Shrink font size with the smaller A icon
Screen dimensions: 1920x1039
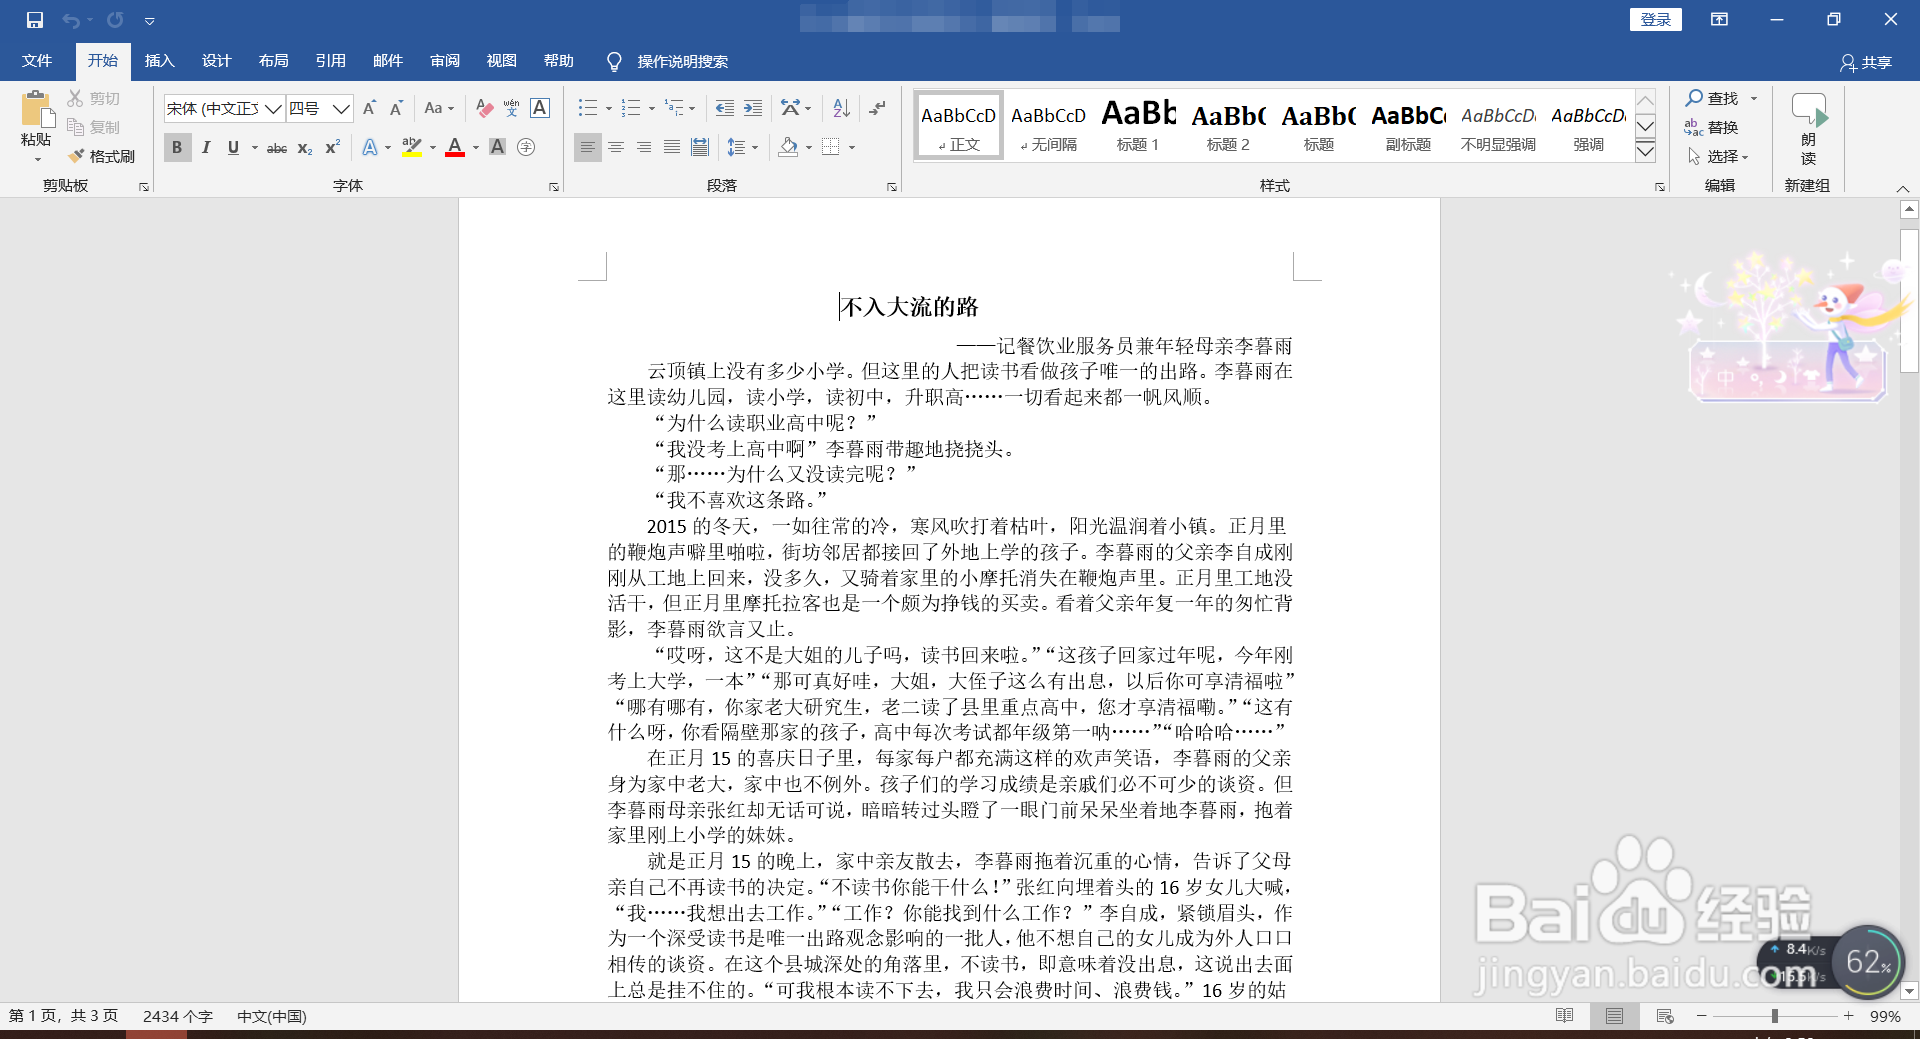click(x=397, y=108)
